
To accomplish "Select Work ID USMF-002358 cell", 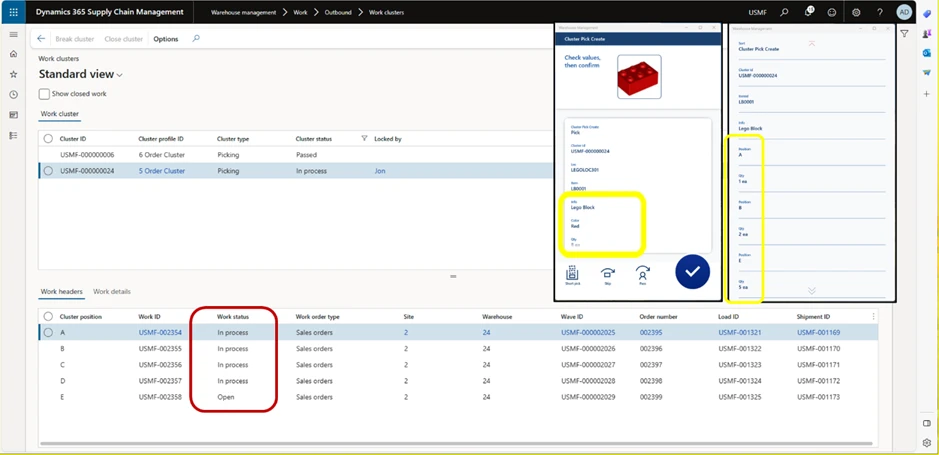I will [160, 397].
